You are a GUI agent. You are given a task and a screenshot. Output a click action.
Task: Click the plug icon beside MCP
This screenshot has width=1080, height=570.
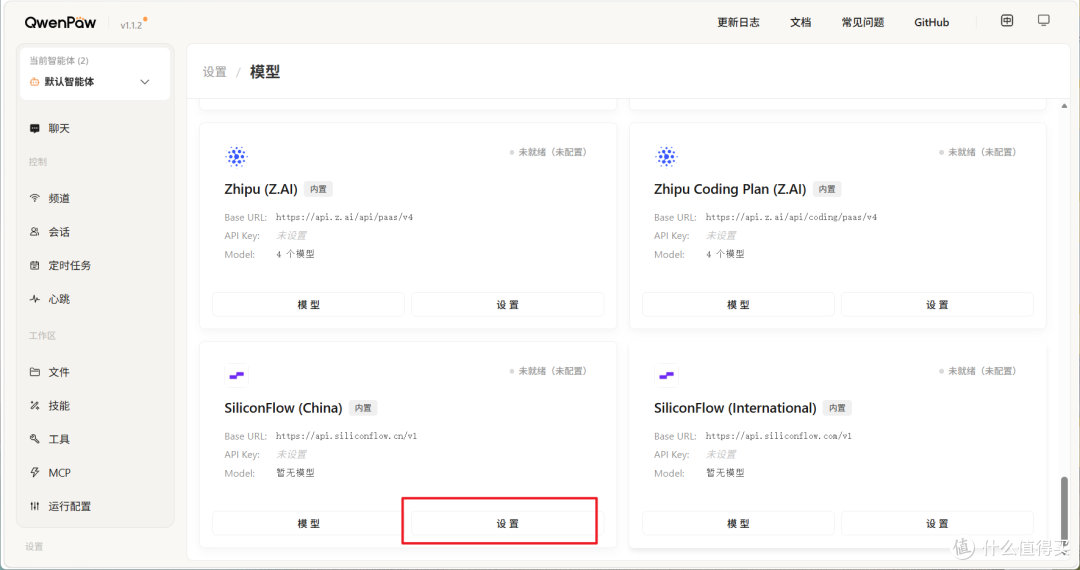click(x=34, y=473)
